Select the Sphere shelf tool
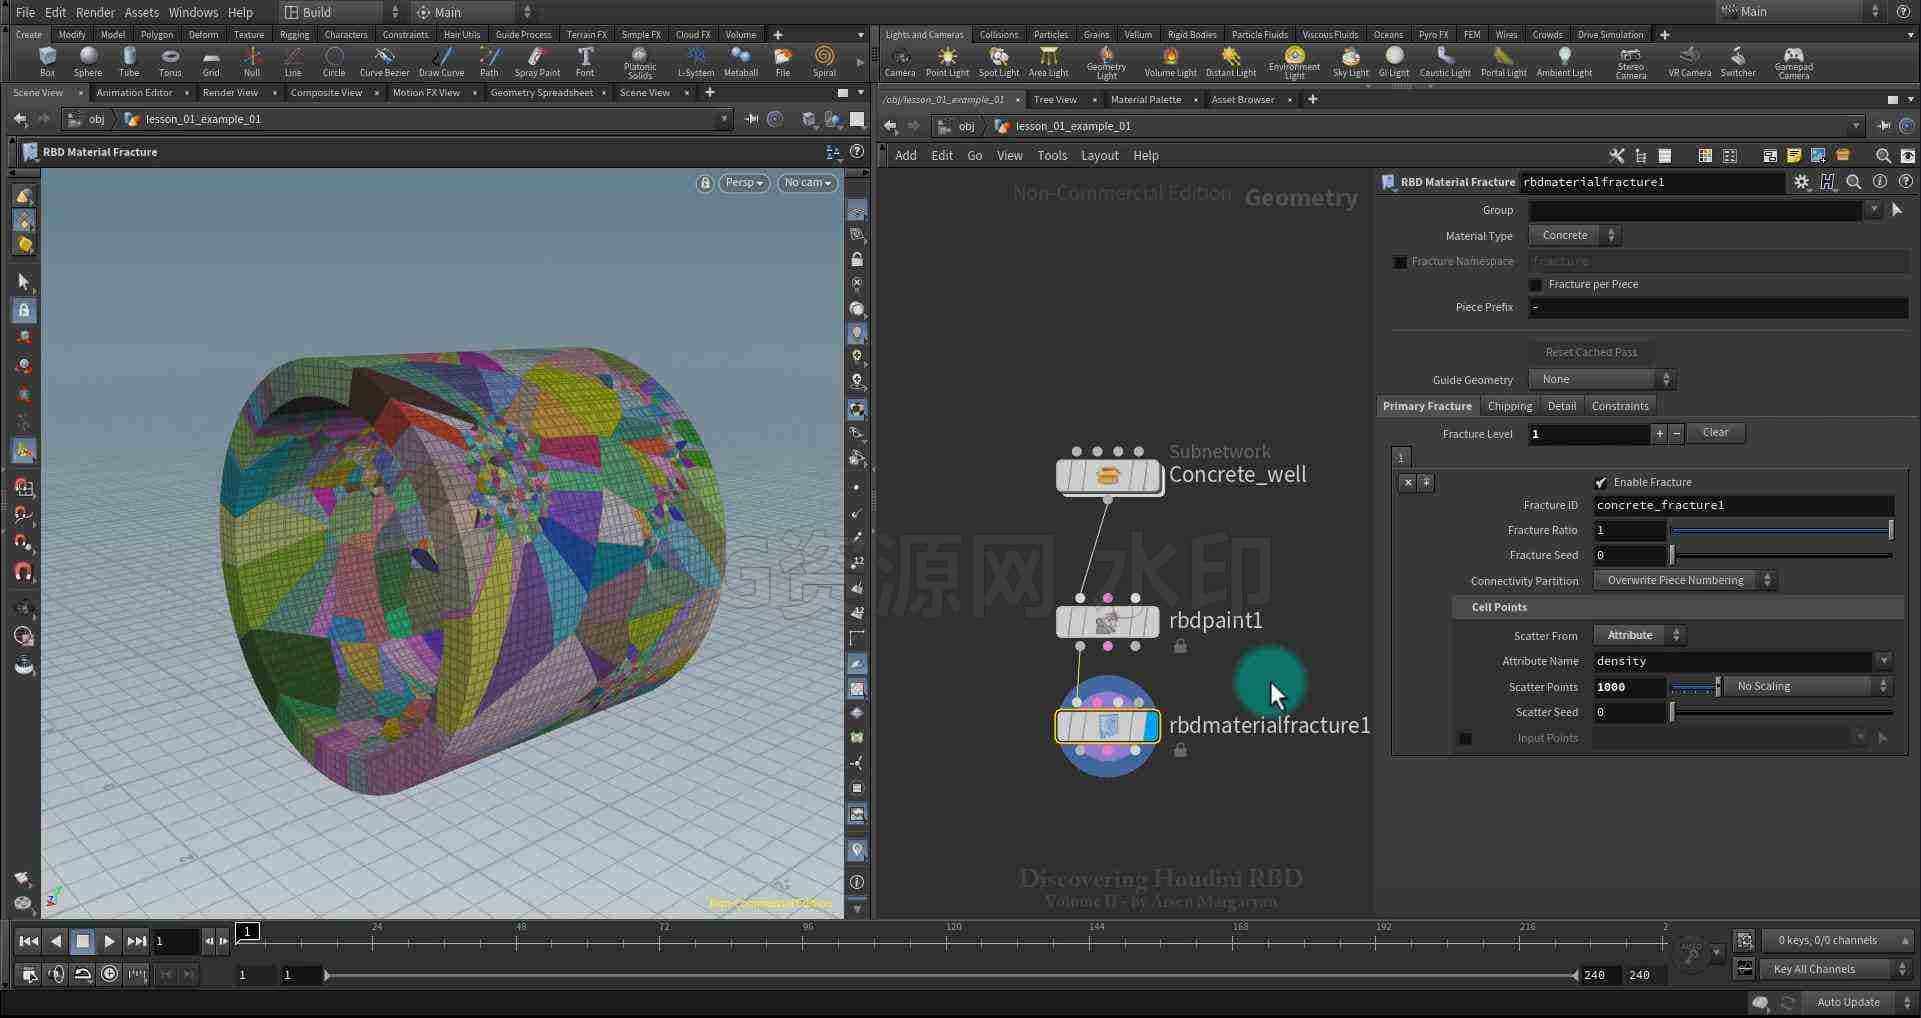1921x1018 pixels. [88, 61]
